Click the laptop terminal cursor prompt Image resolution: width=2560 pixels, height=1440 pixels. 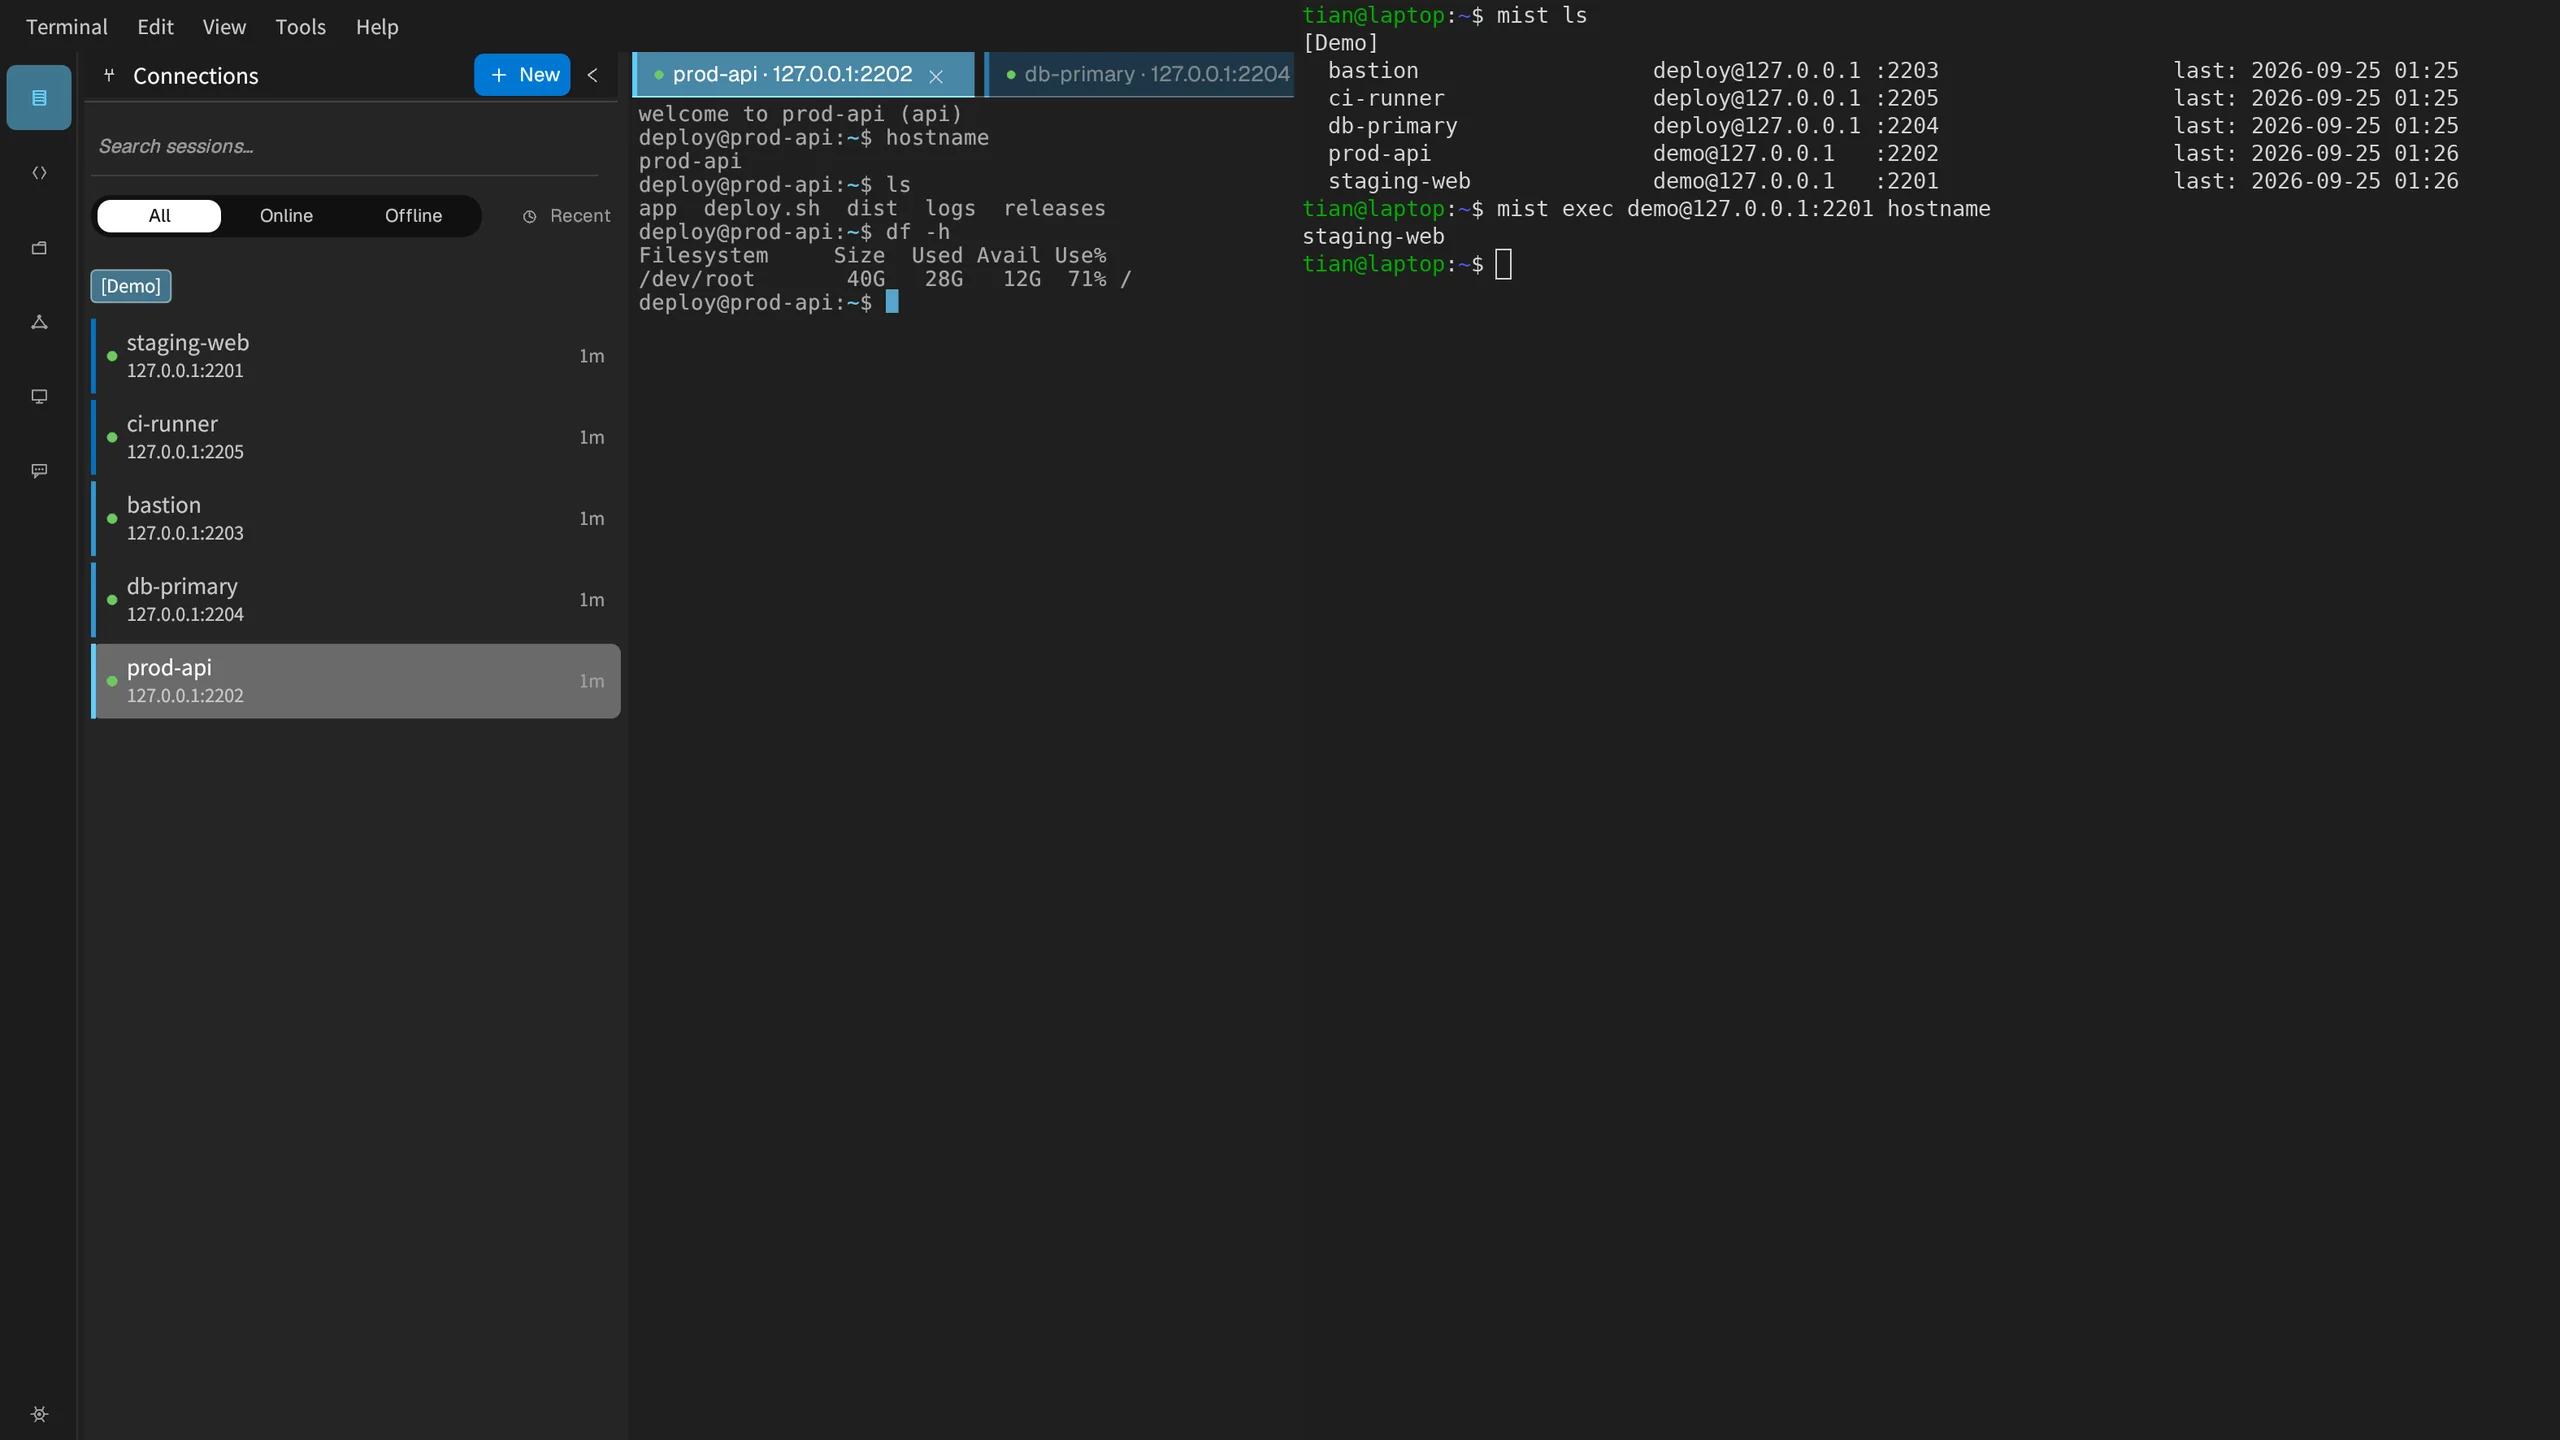click(x=1503, y=265)
